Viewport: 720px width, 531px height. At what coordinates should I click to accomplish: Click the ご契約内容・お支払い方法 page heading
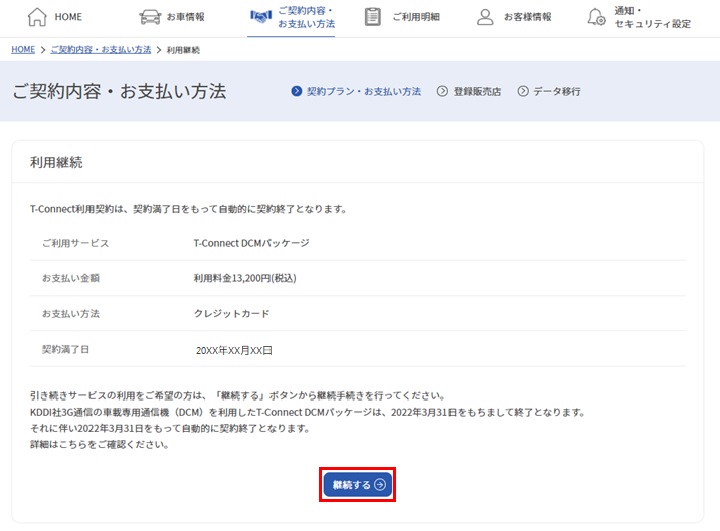[x=119, y=91]
